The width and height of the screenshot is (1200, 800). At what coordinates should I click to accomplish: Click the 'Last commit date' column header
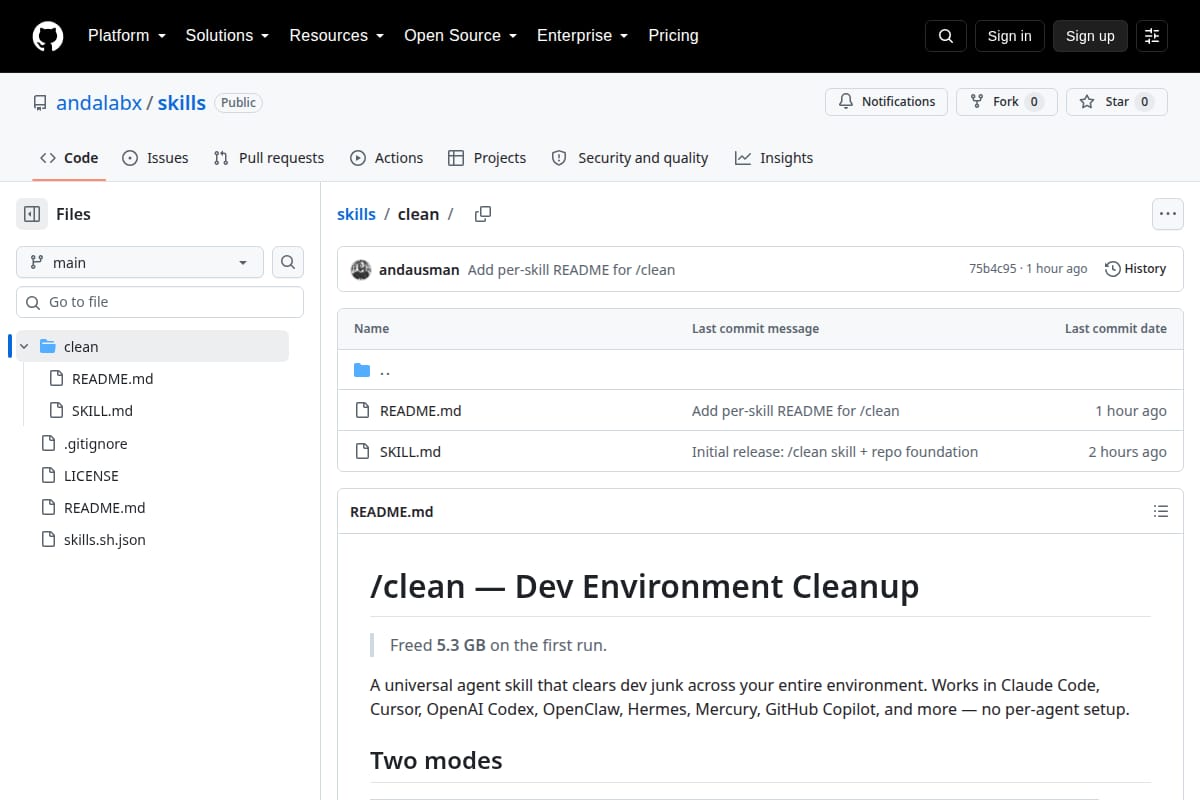(x=1115, y=329)
